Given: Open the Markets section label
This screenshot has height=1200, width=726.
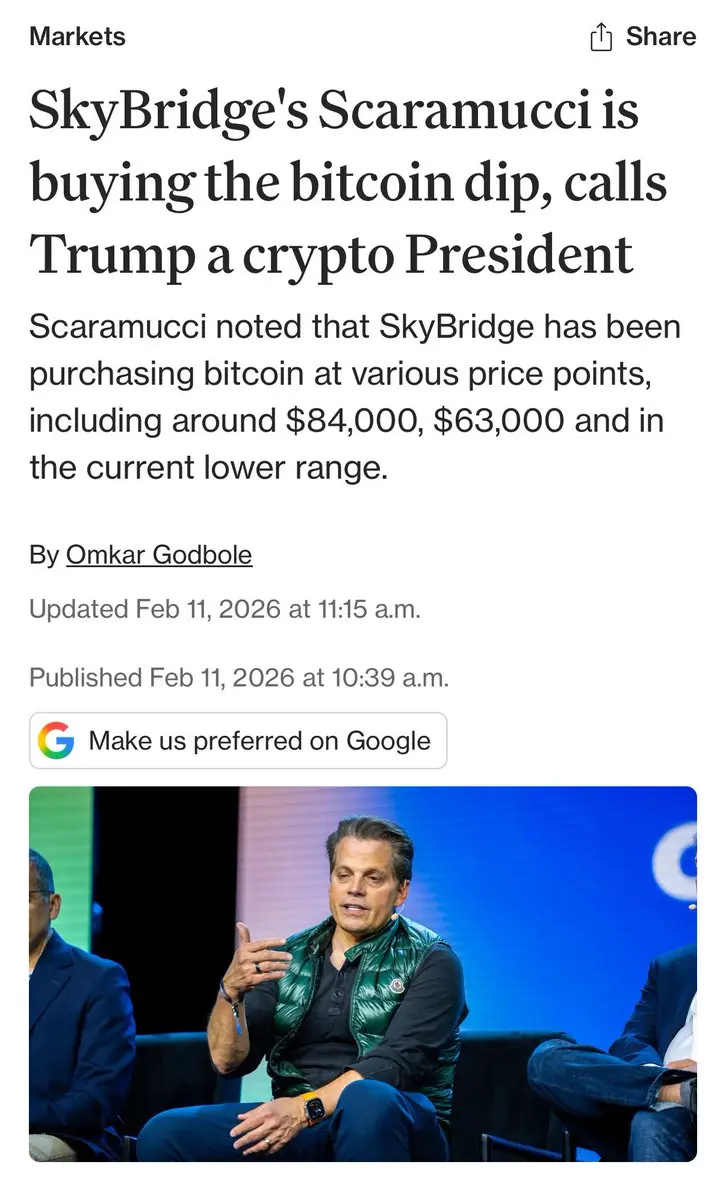Looking at the screenshot, I should 78,36.
